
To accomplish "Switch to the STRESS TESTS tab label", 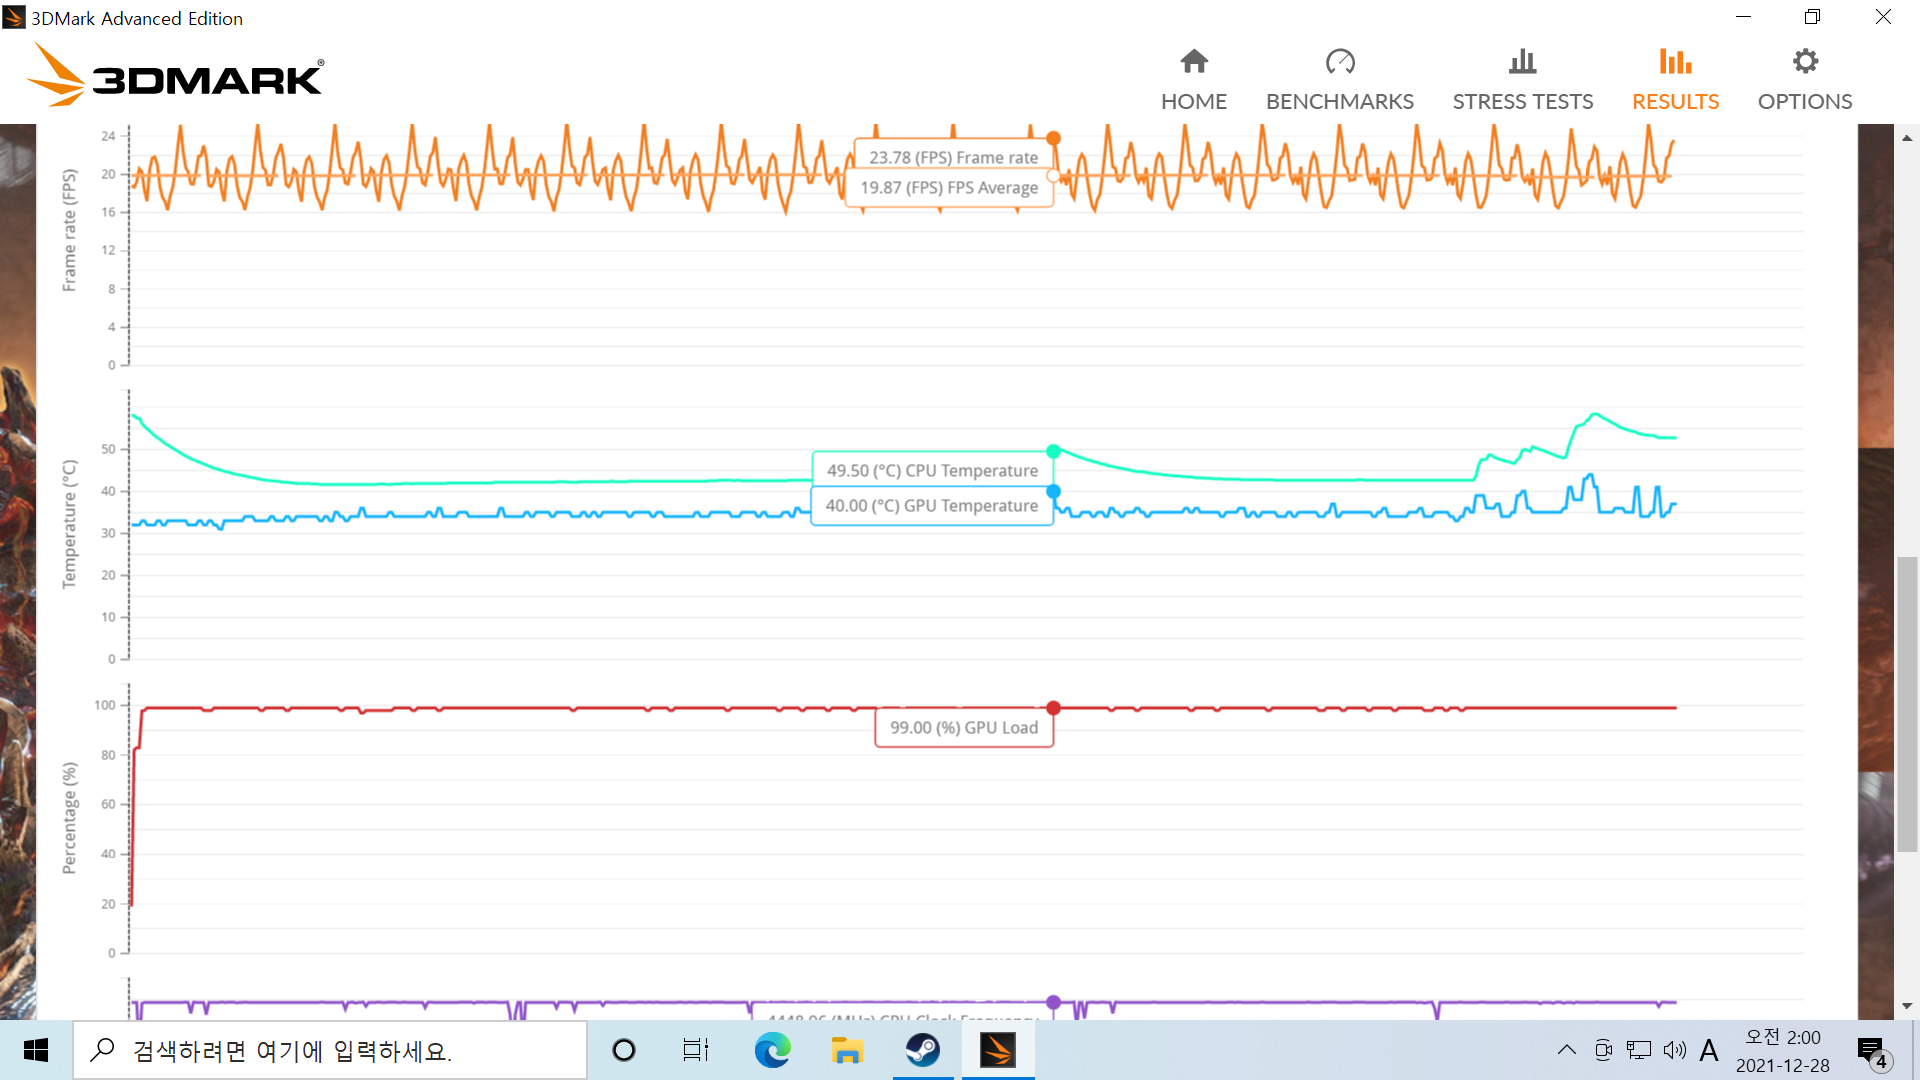I will [x=1522, y=102].
